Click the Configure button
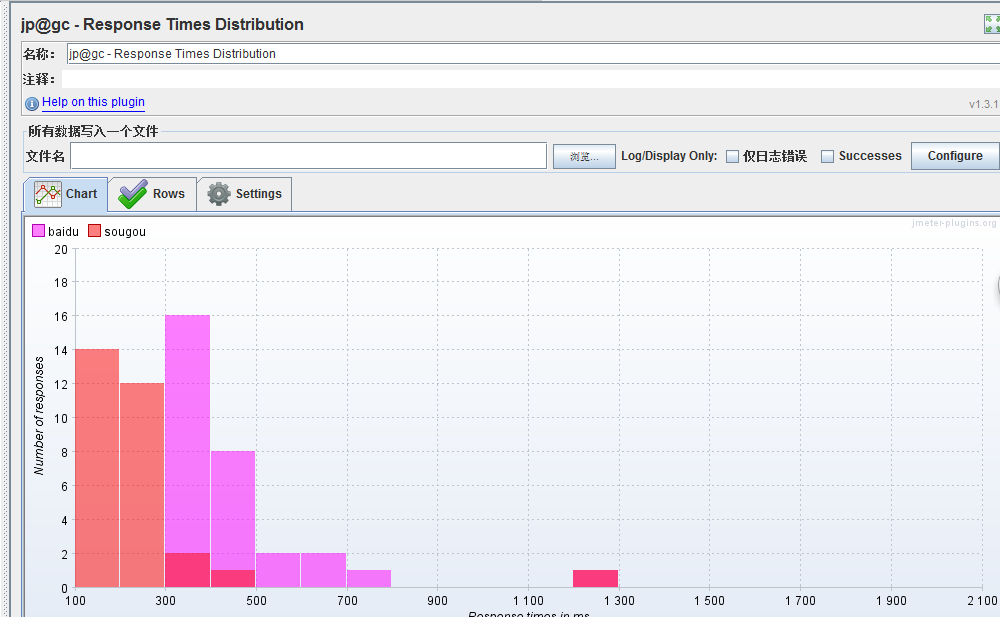Viewport: 1000px width, 617px height. [955, 156]
